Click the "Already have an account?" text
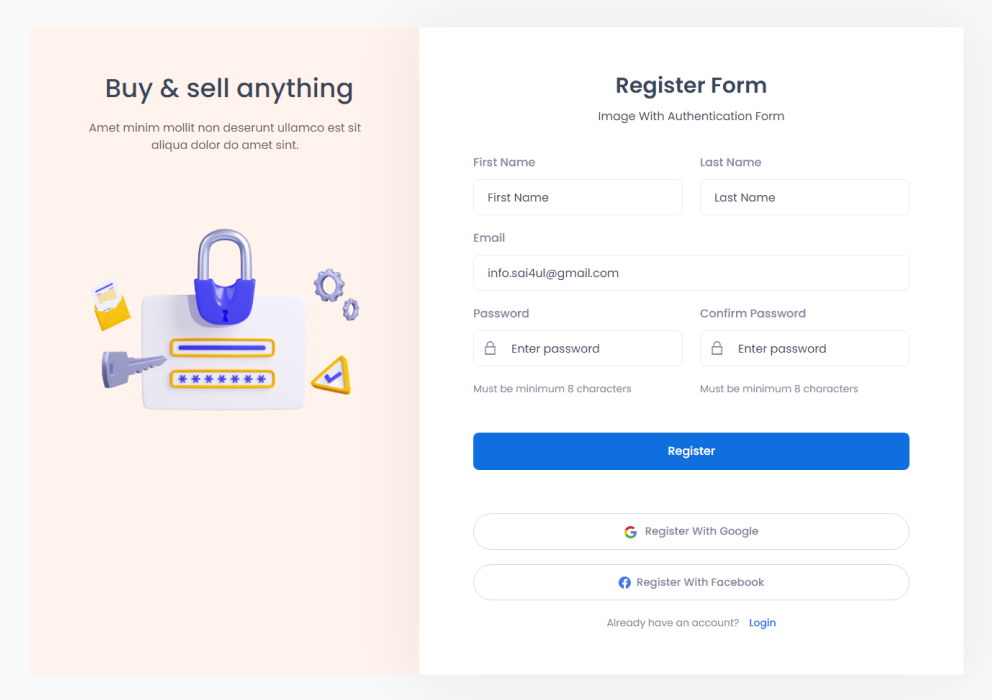This screenshot has height=700, width=992. tap(672, 623)
